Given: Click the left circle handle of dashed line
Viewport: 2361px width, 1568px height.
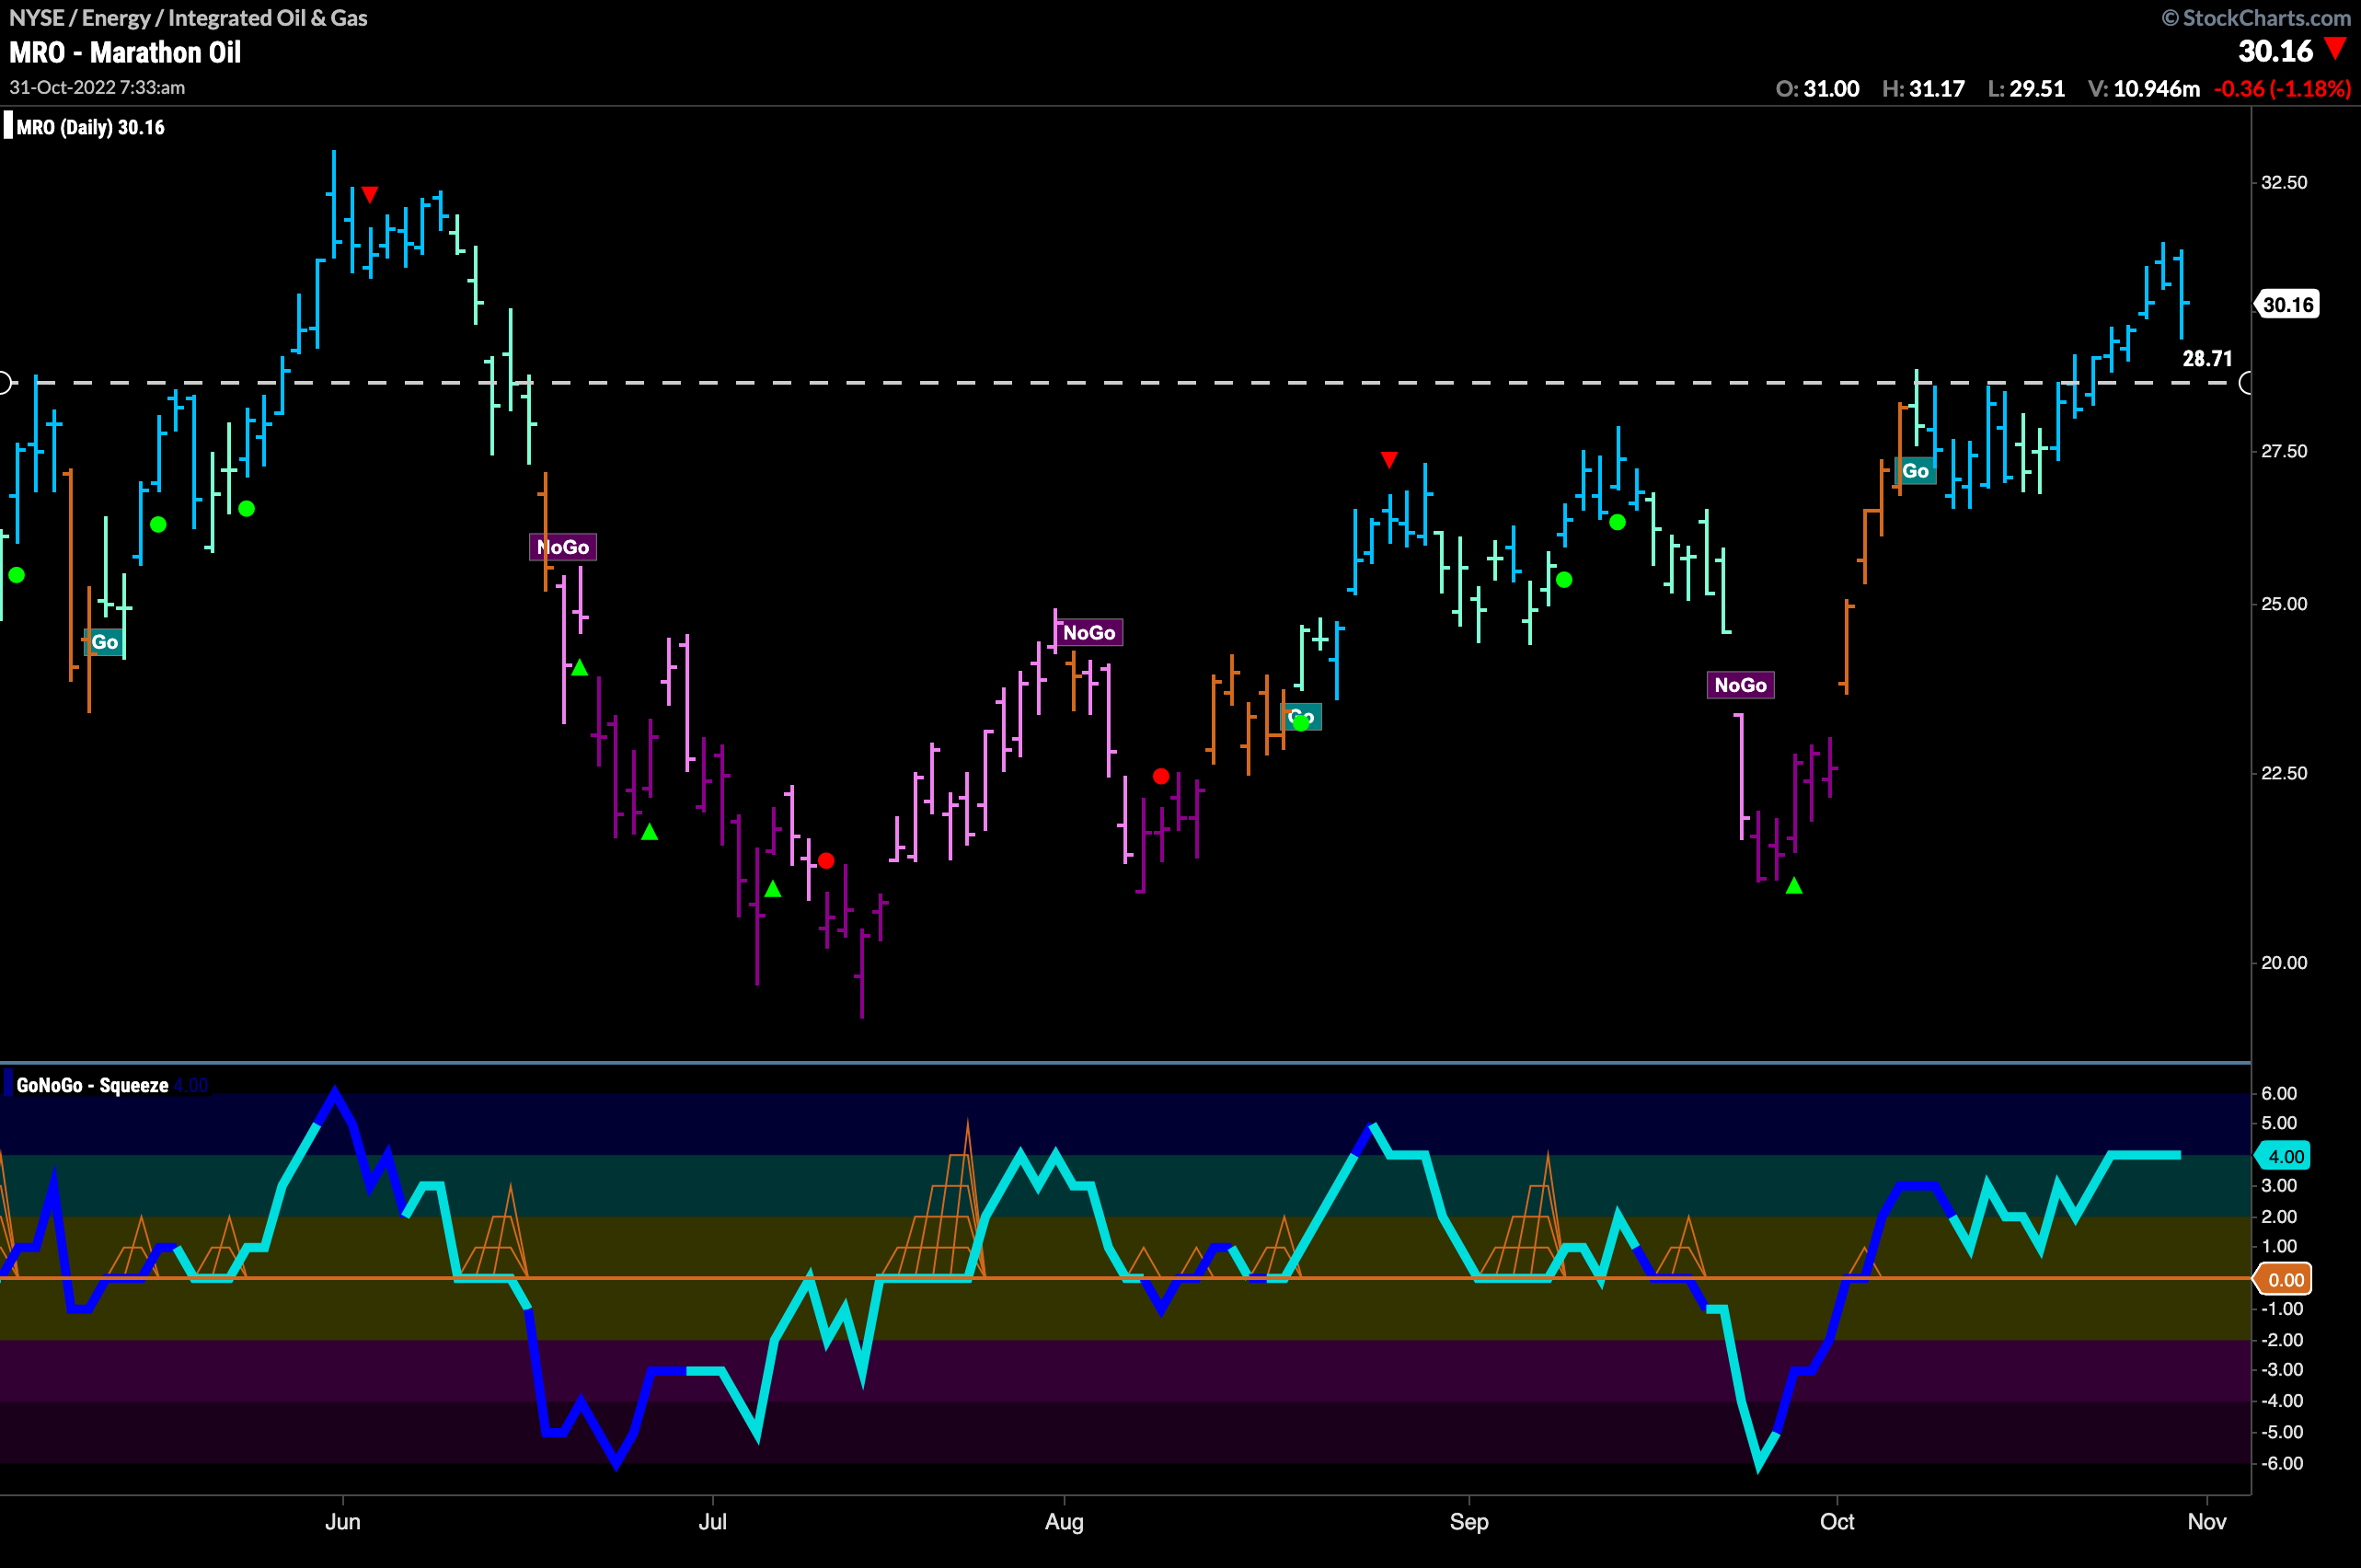Looking at the screenshot, I should [x=4, y=383].
